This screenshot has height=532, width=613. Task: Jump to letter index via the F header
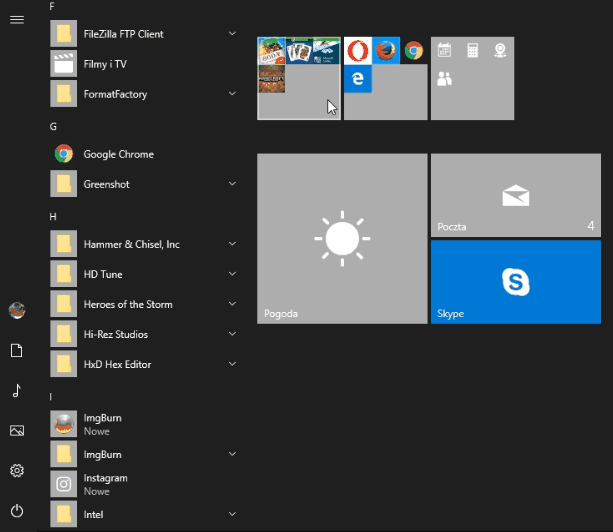click(x=52, y=7)
